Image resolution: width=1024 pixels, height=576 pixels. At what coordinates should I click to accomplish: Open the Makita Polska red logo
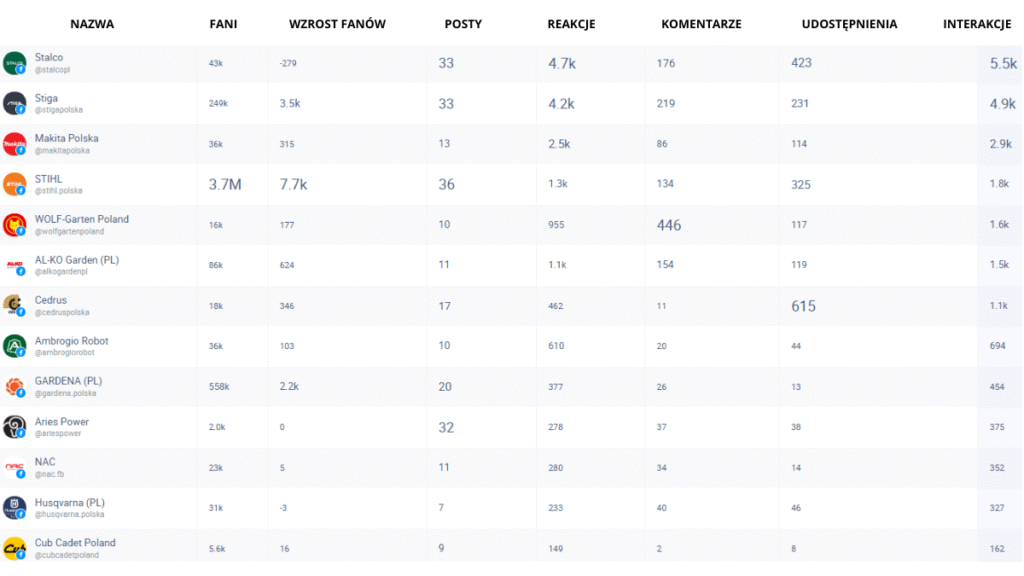[14, 144]
